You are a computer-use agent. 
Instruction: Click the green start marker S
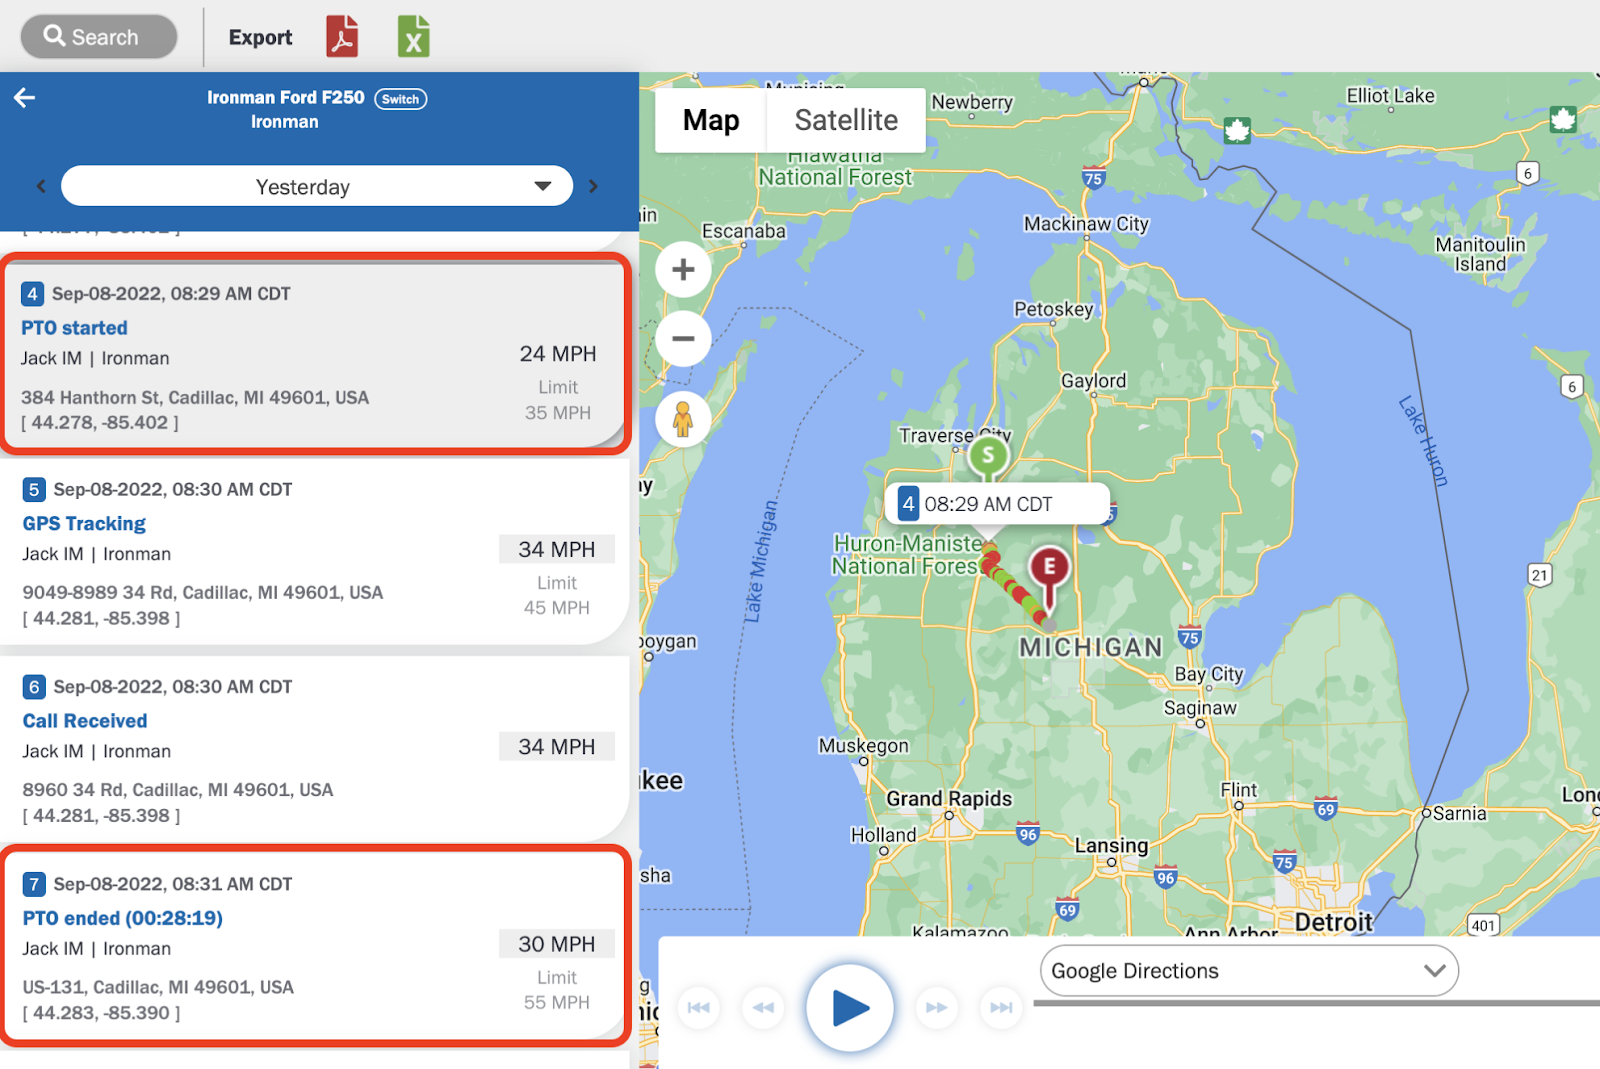click(988, 456)
